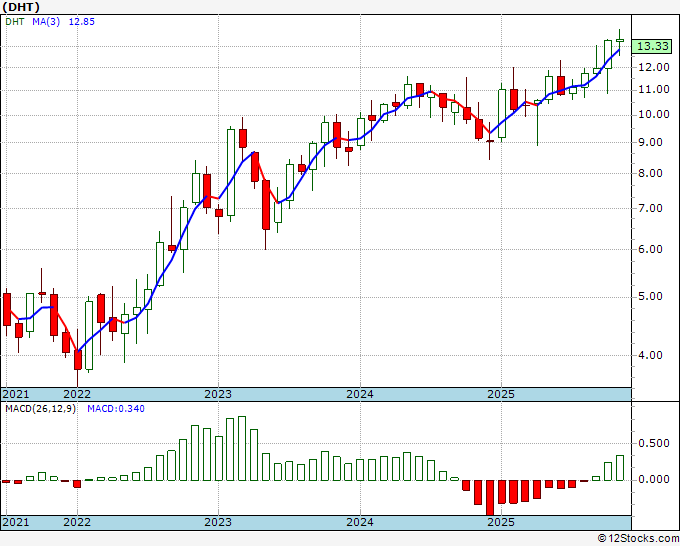Viewport: 680px width, 546px height.
Task: Click the 12.85 moving average value
Action: click(x=82, y=22)
